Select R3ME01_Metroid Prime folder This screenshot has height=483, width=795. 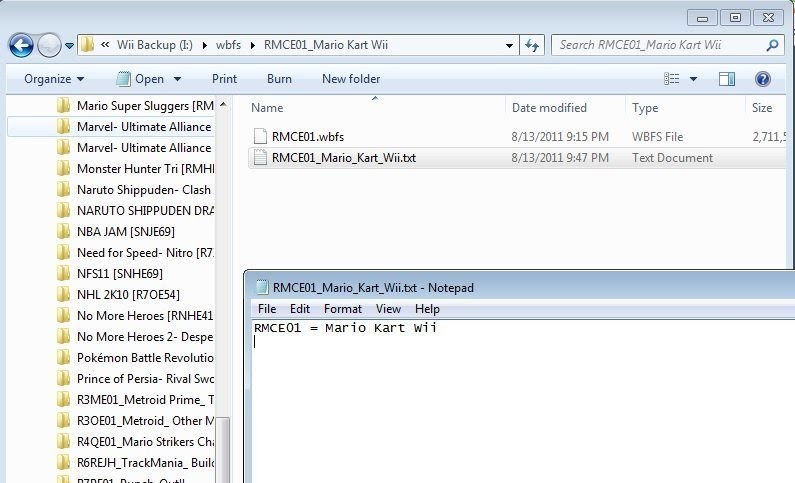coord(146,400)
